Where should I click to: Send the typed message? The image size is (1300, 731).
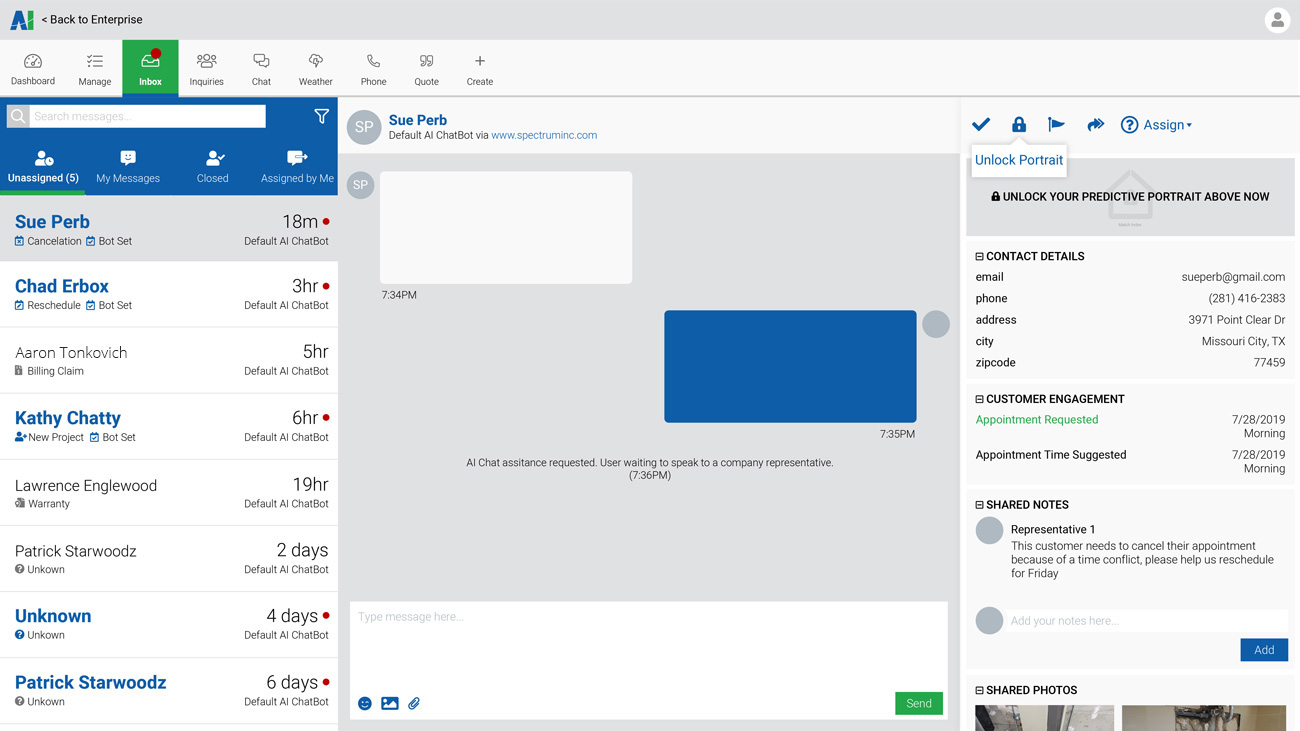click(x=918, y=703)
